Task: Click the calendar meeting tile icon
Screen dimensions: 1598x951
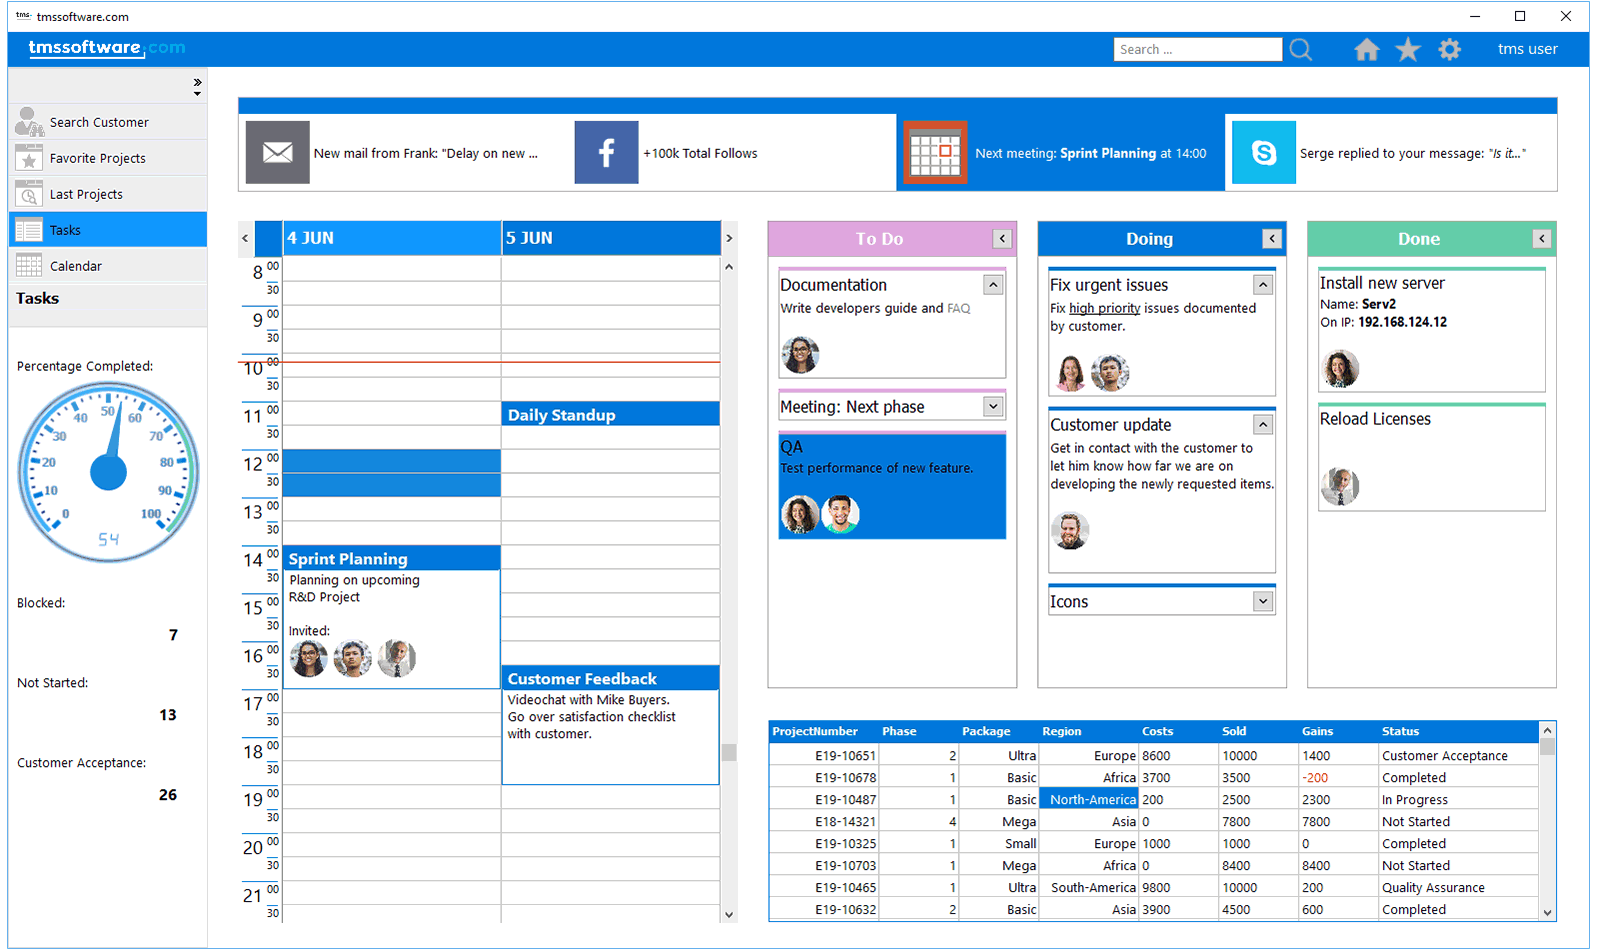Action: click(935, 152)
